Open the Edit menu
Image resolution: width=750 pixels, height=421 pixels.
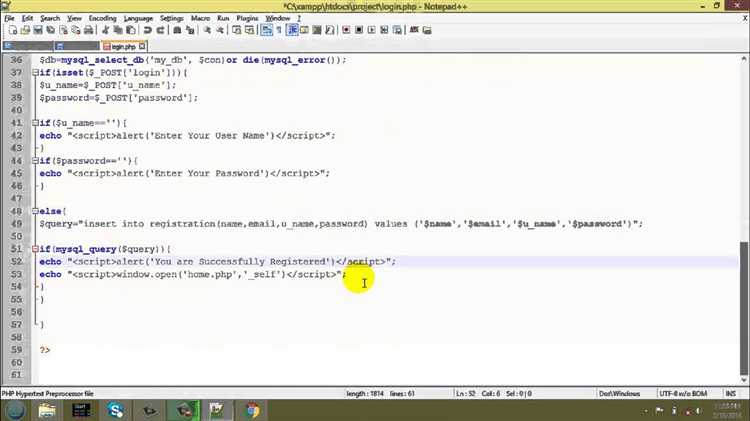(27, 18)
